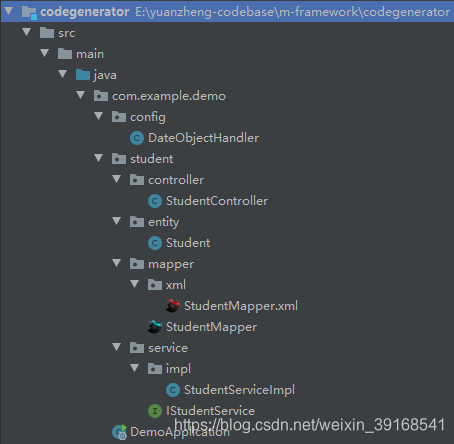Click the StudentController class icon

[x=155, y=201]
